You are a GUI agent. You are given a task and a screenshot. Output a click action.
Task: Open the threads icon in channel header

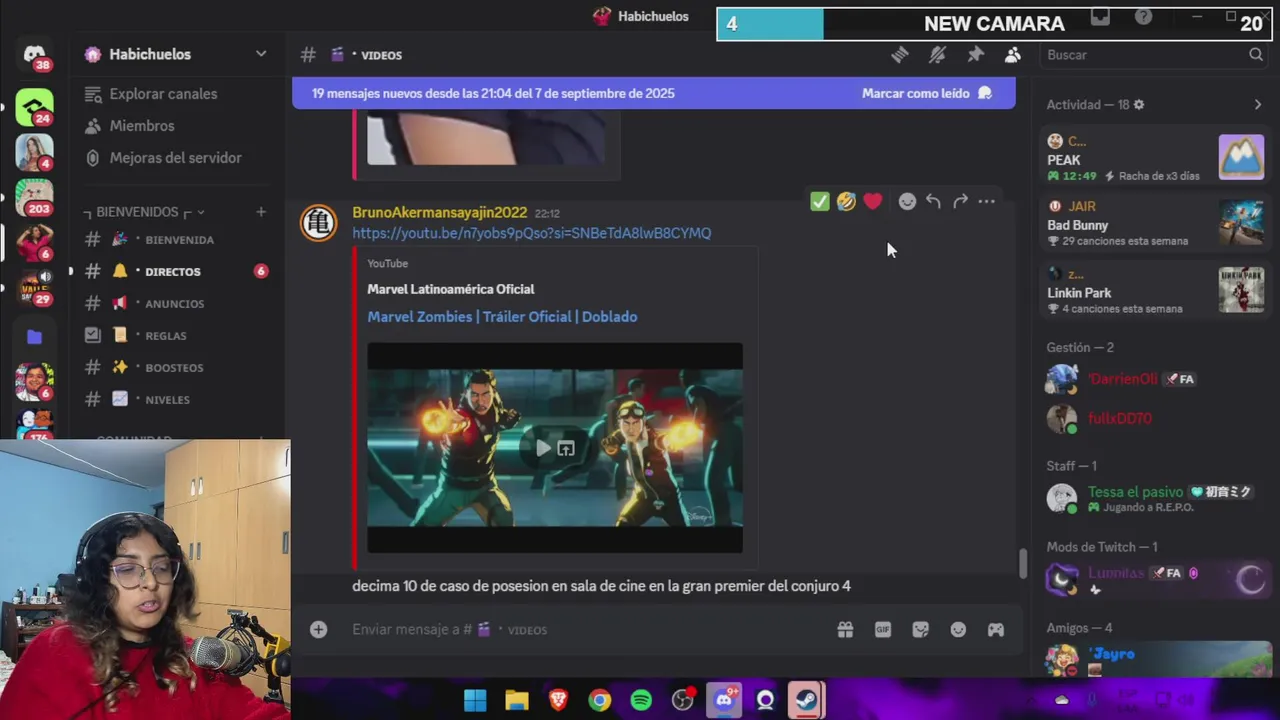tap(899, 55)
